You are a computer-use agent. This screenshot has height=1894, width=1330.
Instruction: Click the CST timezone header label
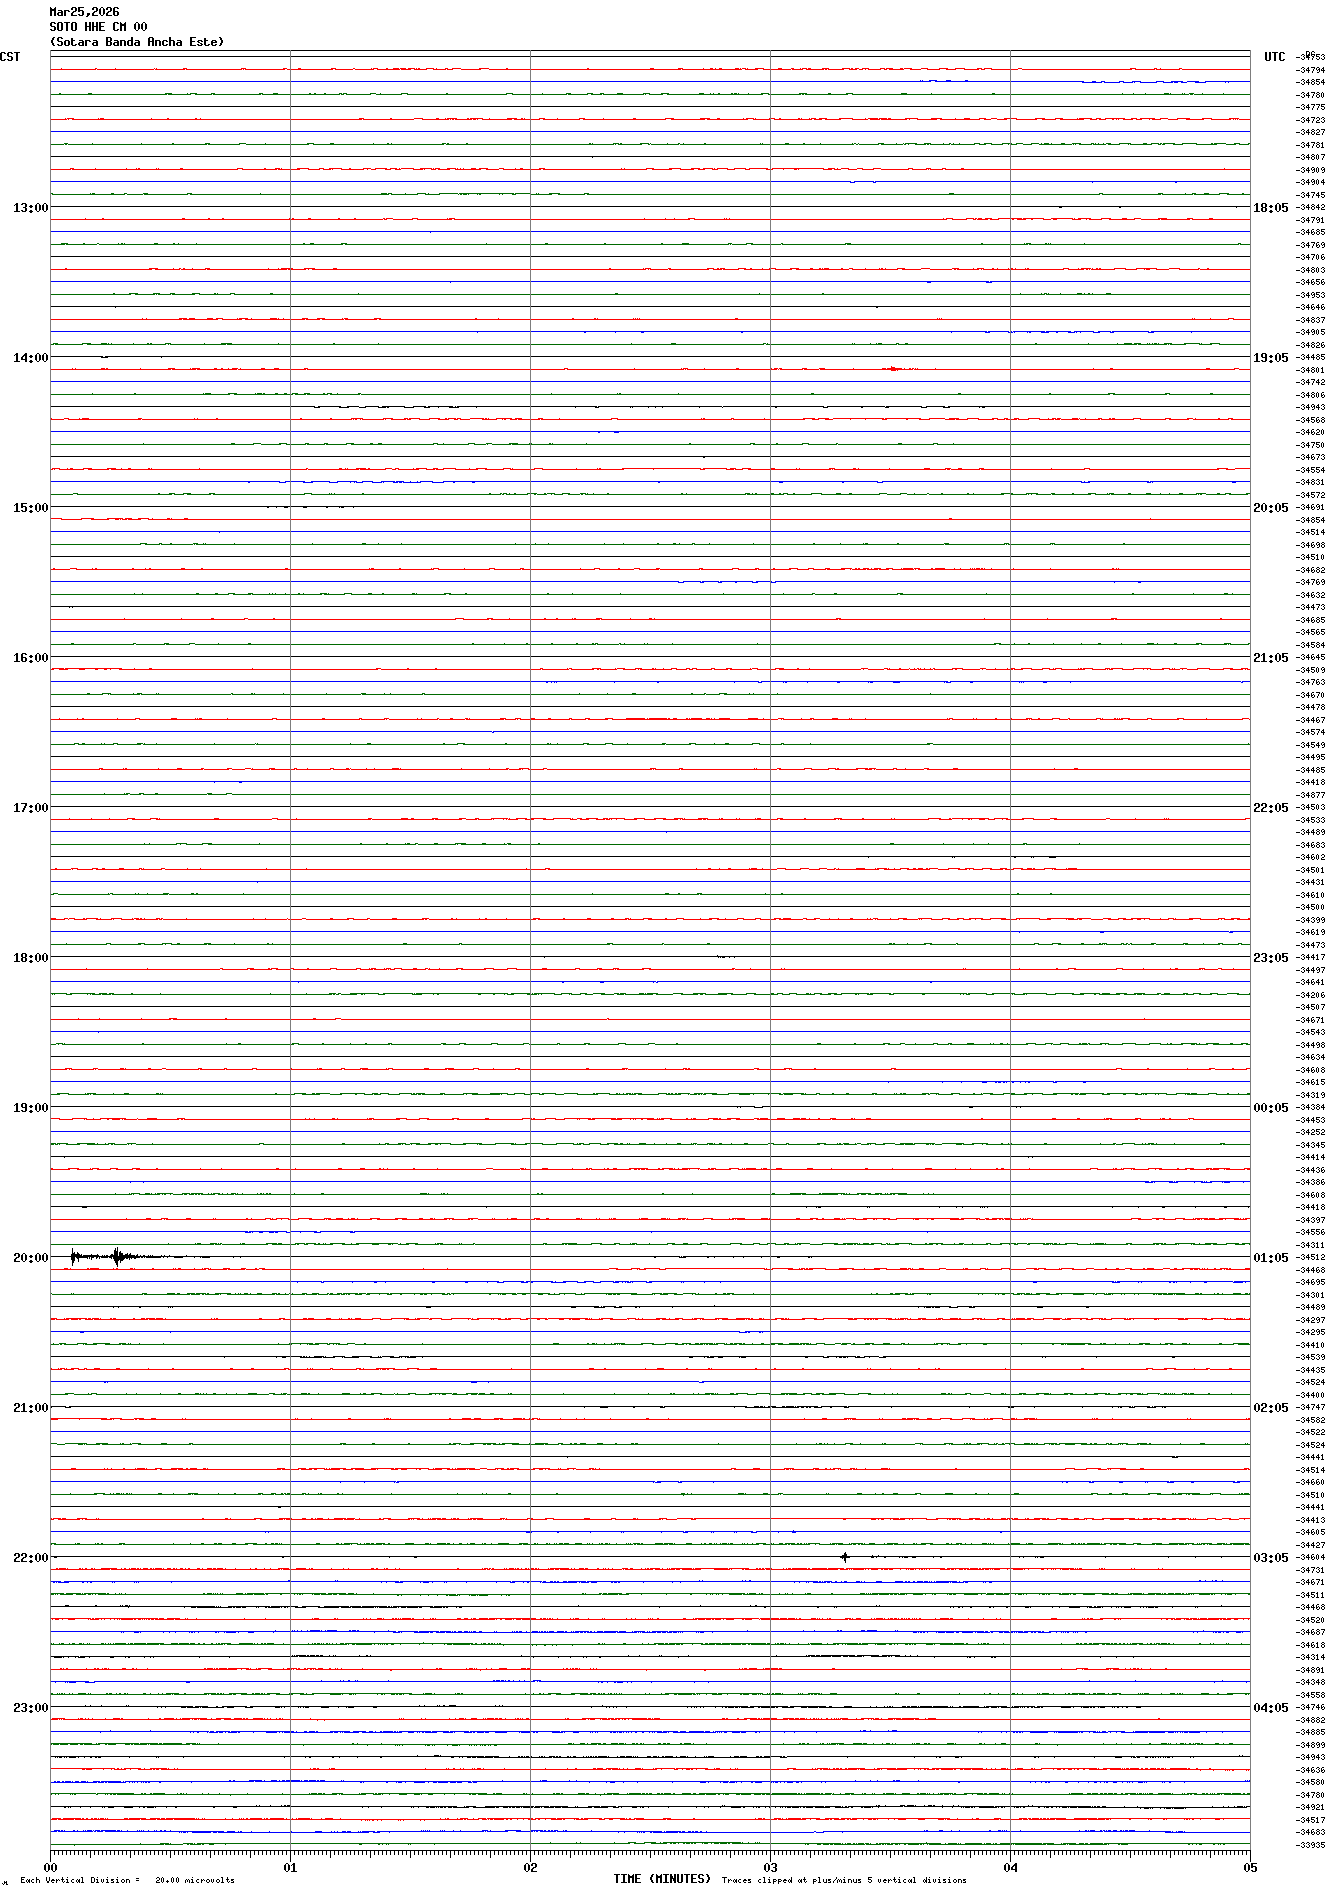coord(10,57)
